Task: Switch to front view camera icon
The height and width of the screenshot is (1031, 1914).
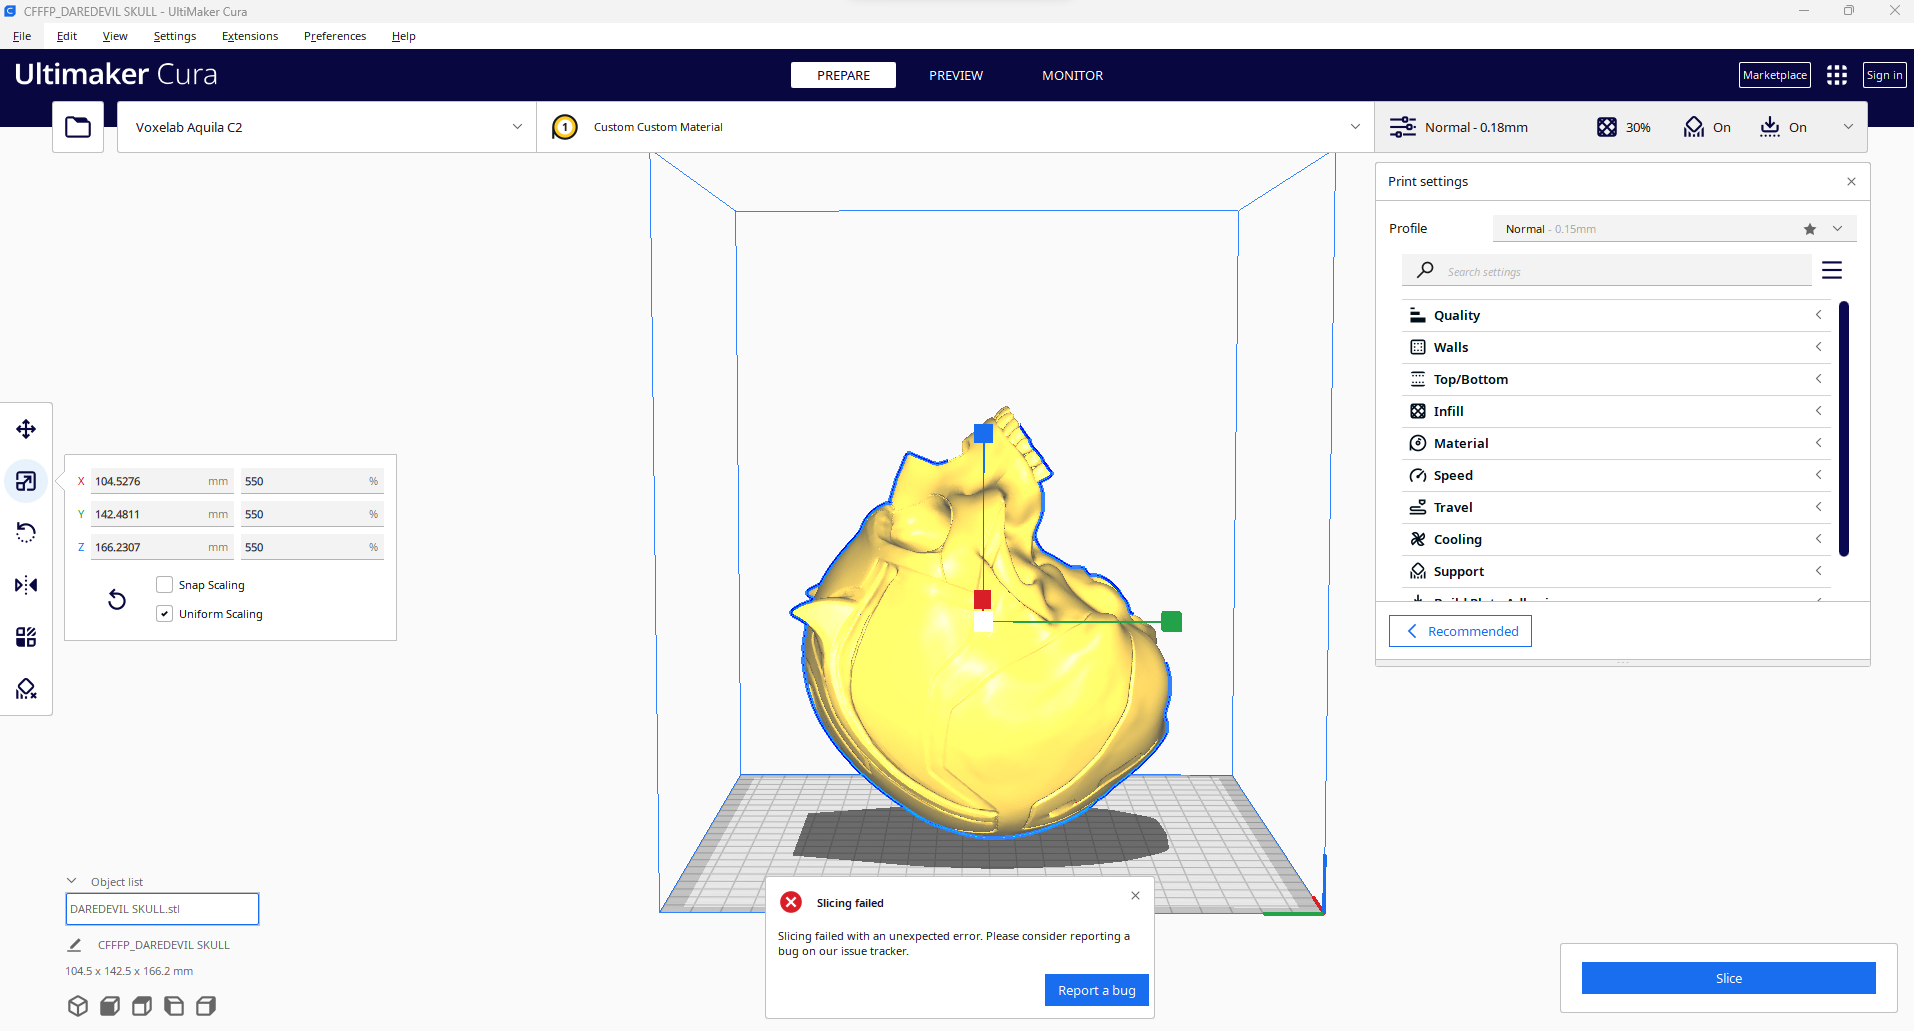Action: pos(110,1006)
